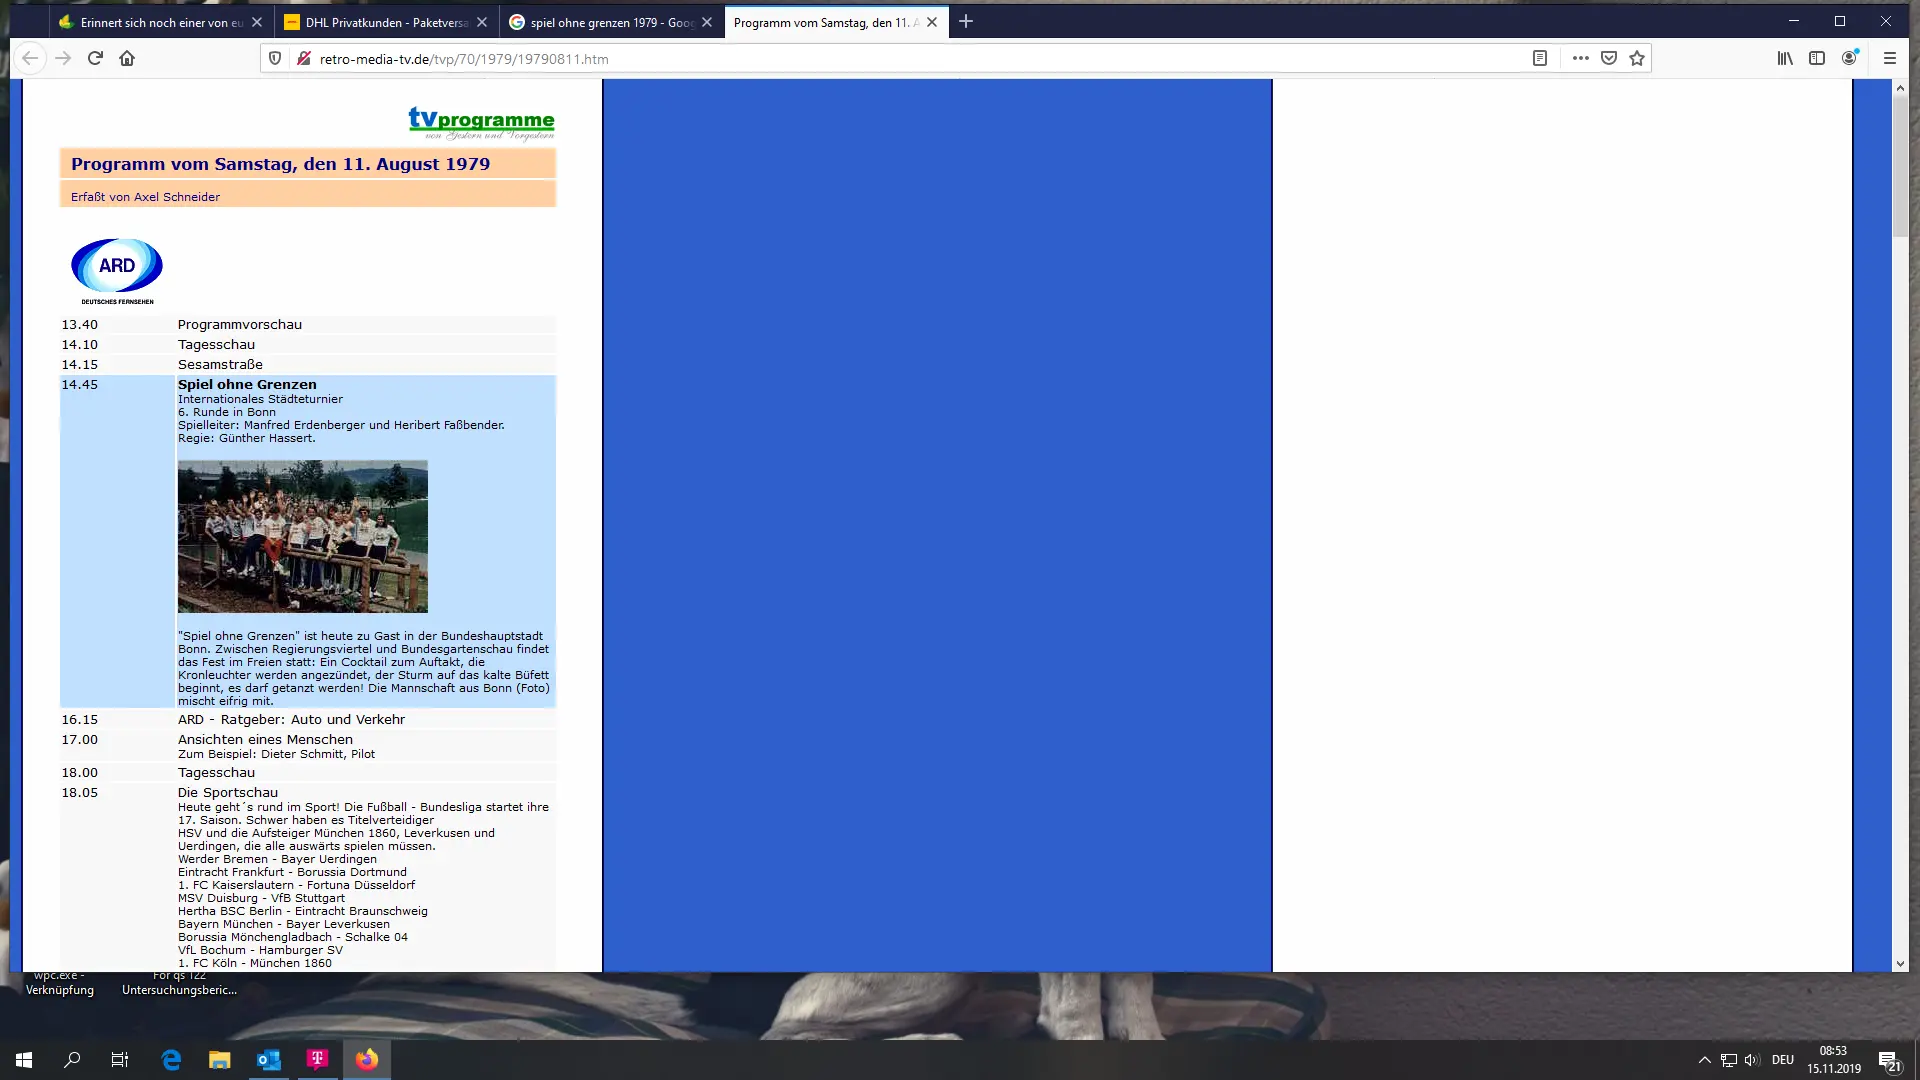Toggle reader view for this page
The height and width of the screenshot is (1080, 1920).
[x=1540, y=58]
